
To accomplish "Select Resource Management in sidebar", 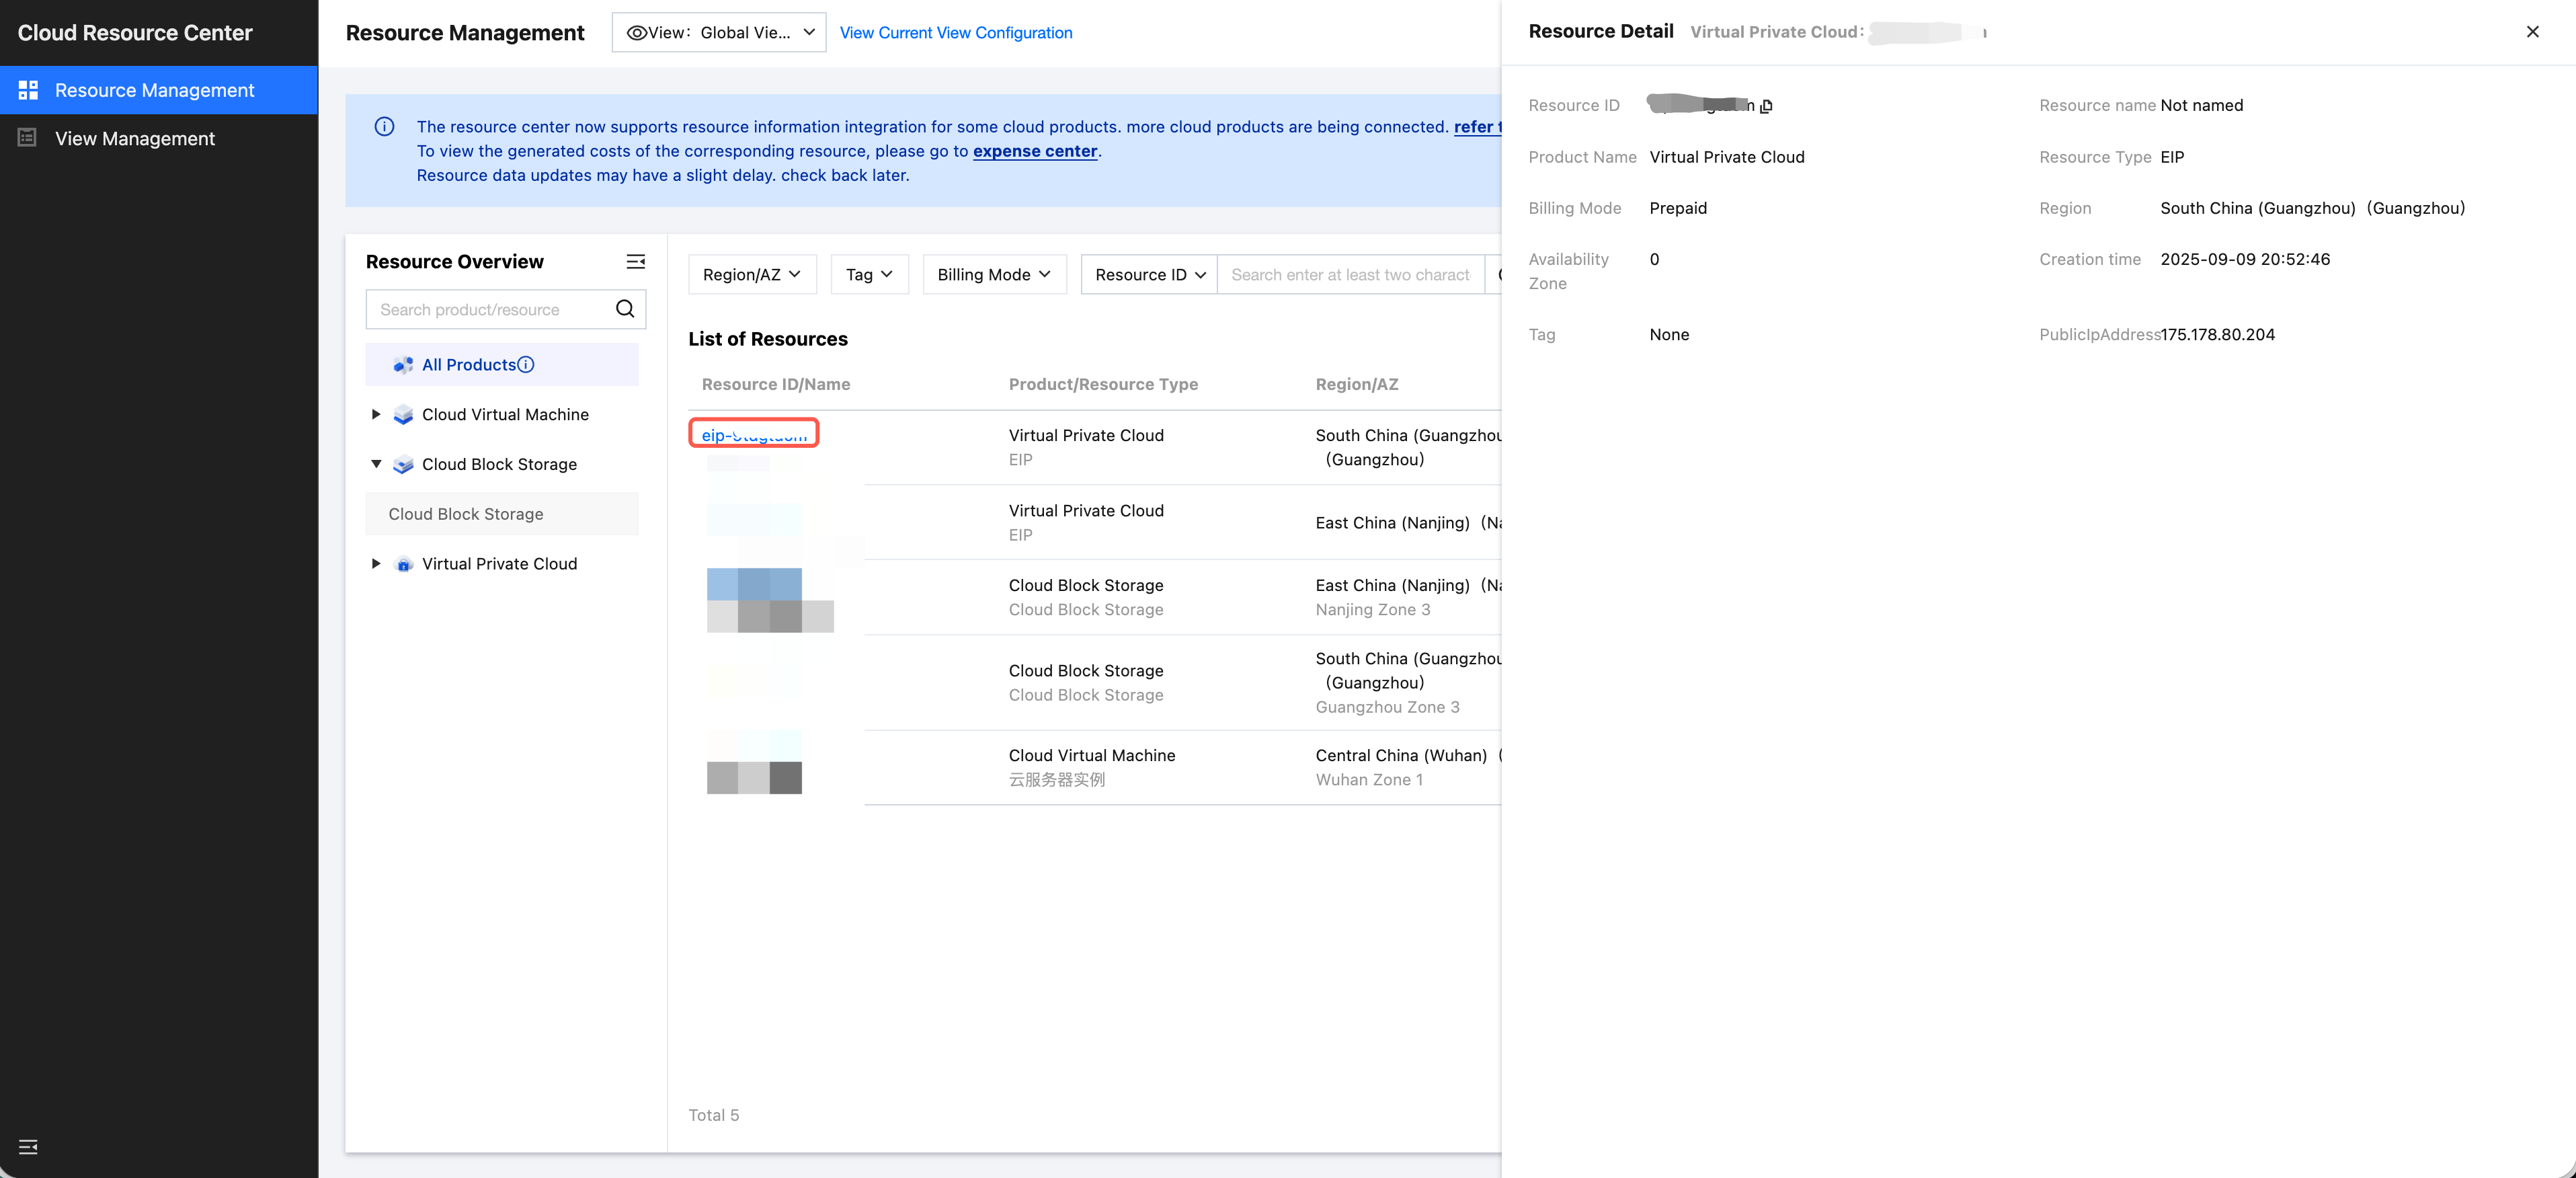I will tap(154, 90).
